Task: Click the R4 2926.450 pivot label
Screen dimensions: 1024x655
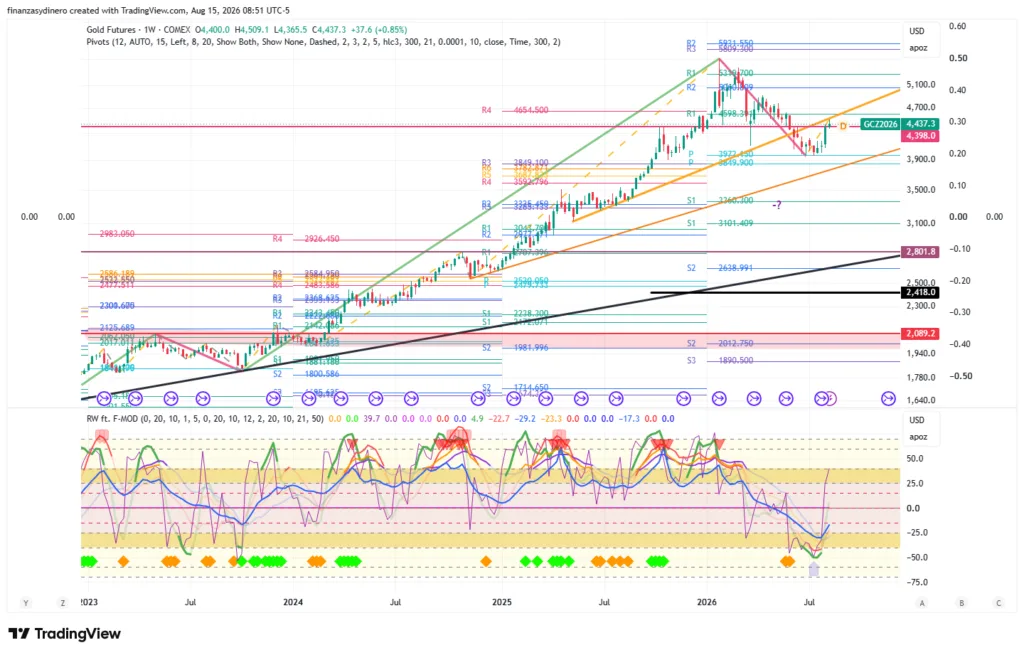Action: [306, 239]
